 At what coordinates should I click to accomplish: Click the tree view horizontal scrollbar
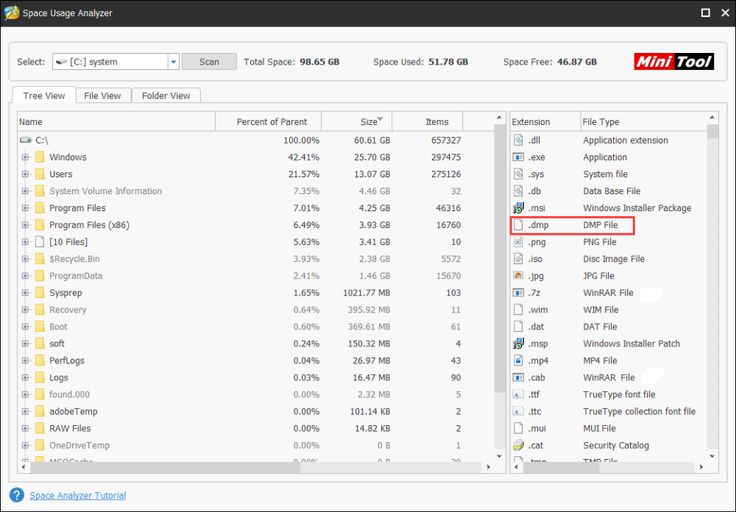pyautogui.click(x=164, y=467)
